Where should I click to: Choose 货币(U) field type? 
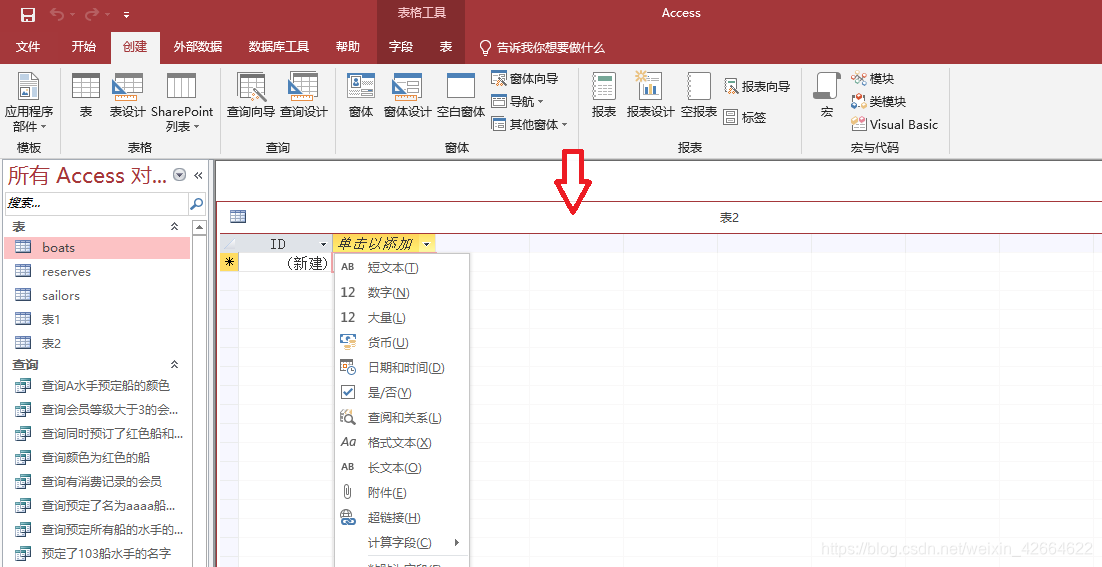coord(401,342)
